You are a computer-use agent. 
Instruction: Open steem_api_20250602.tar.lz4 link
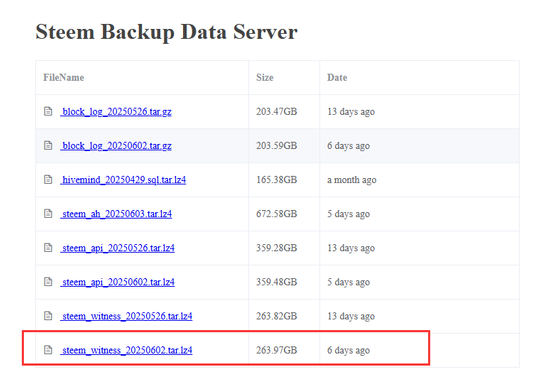click(117, 282)
